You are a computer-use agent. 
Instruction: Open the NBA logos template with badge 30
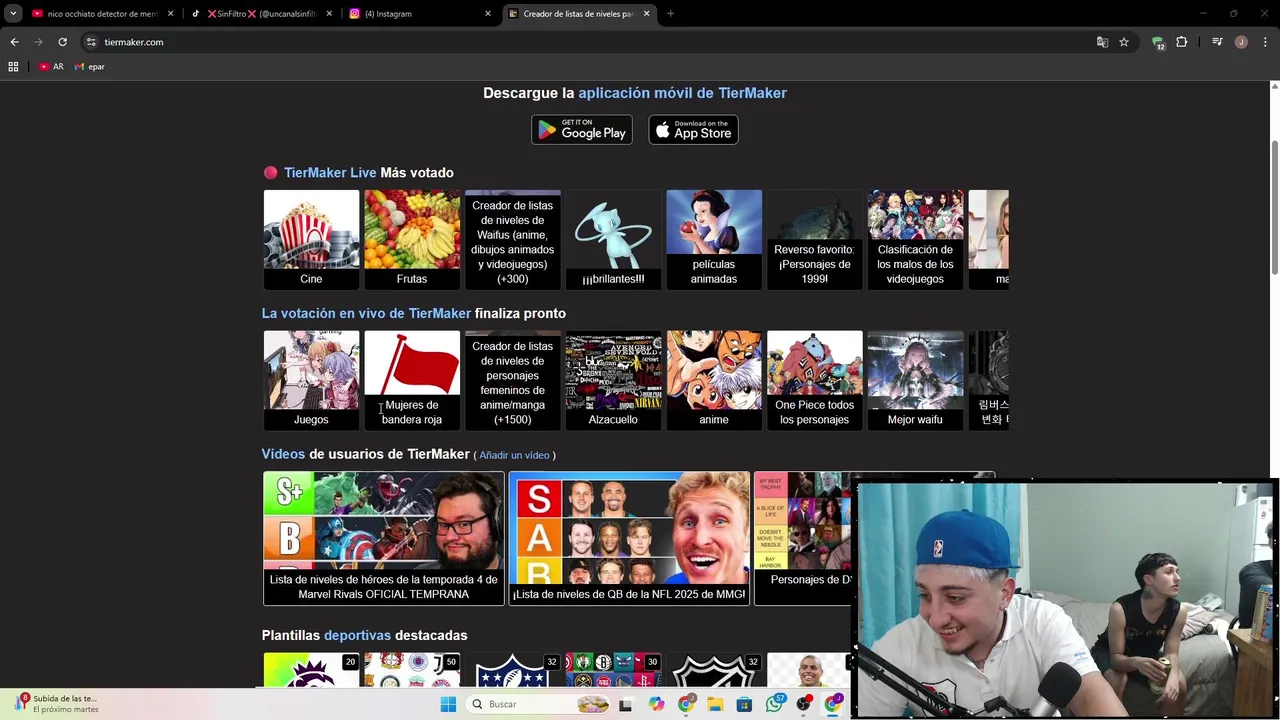click(x=613, y=670)
